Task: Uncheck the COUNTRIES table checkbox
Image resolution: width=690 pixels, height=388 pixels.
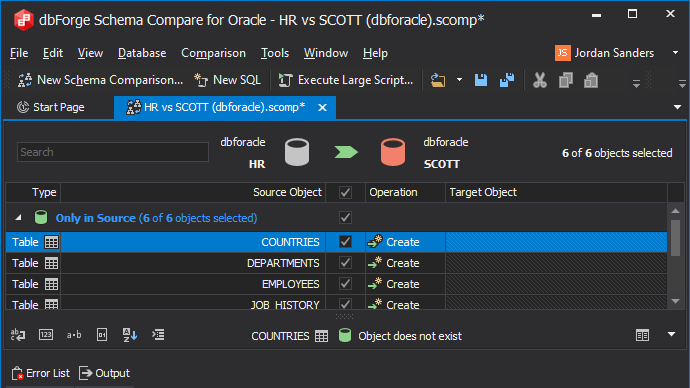Action: [x=345, y=242]
